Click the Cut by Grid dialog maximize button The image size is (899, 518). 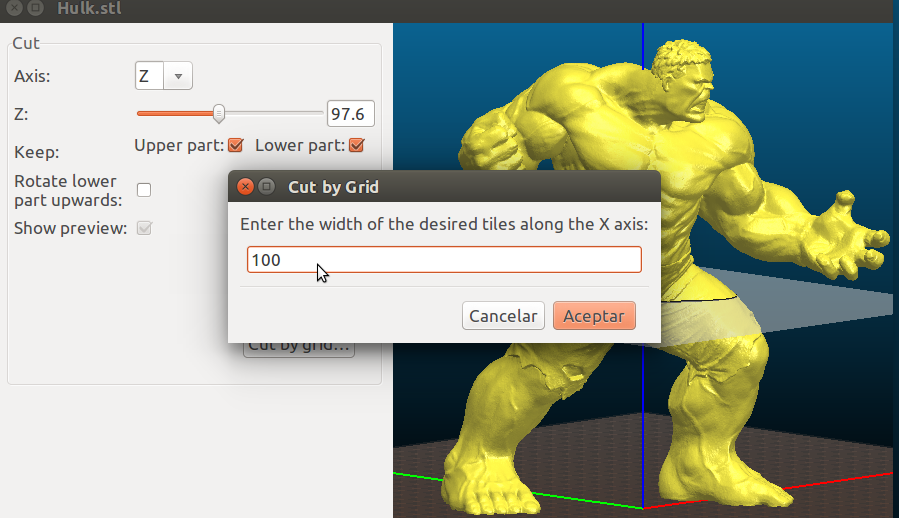pos(267,187)
